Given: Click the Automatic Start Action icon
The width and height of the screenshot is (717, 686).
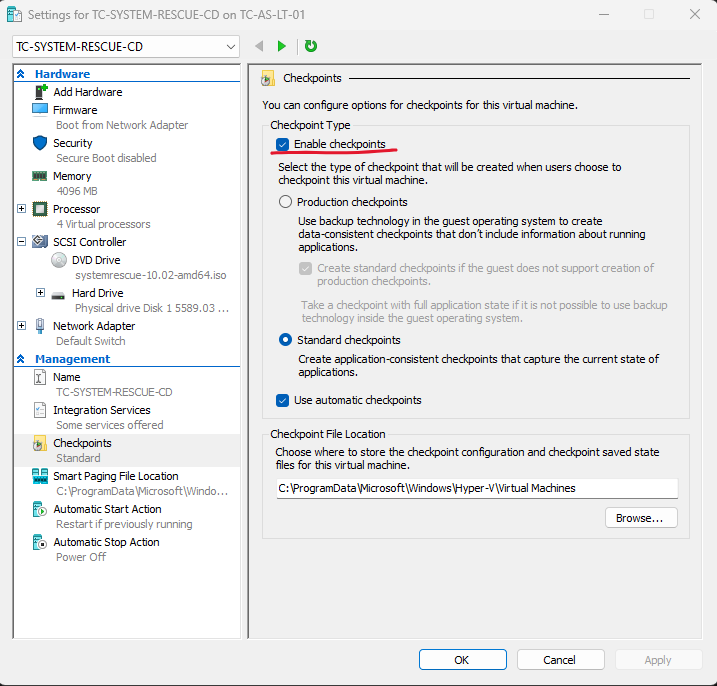Looking at the screenshot, I should (x=40, y=509).
